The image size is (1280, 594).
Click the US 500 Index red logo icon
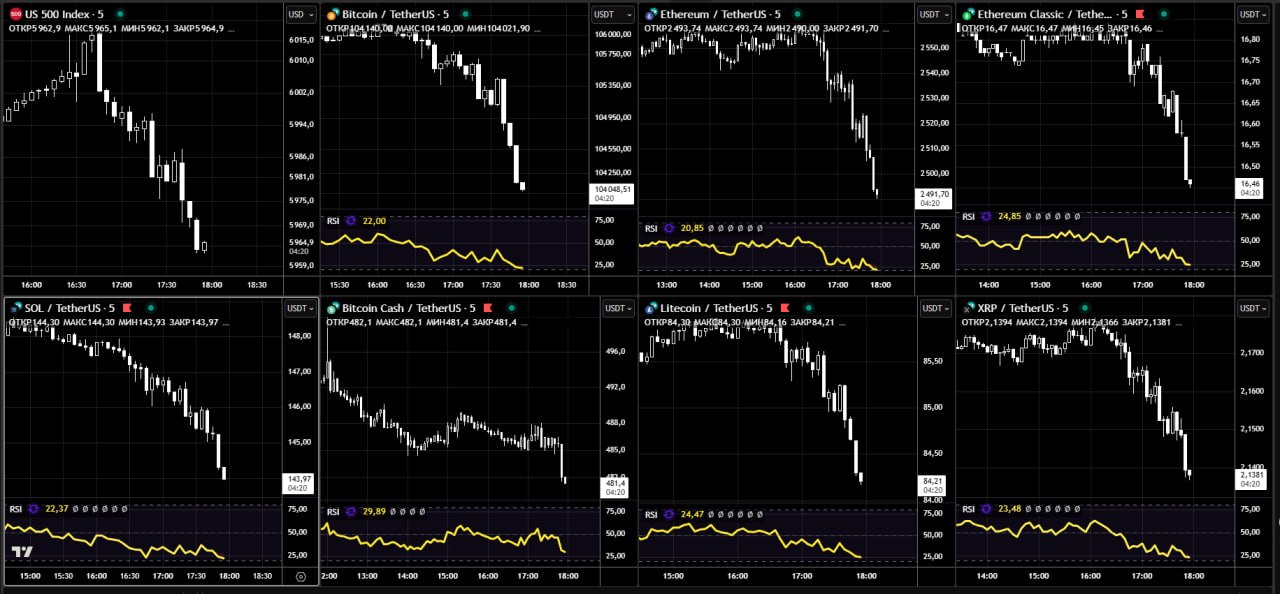coord(15,14)
